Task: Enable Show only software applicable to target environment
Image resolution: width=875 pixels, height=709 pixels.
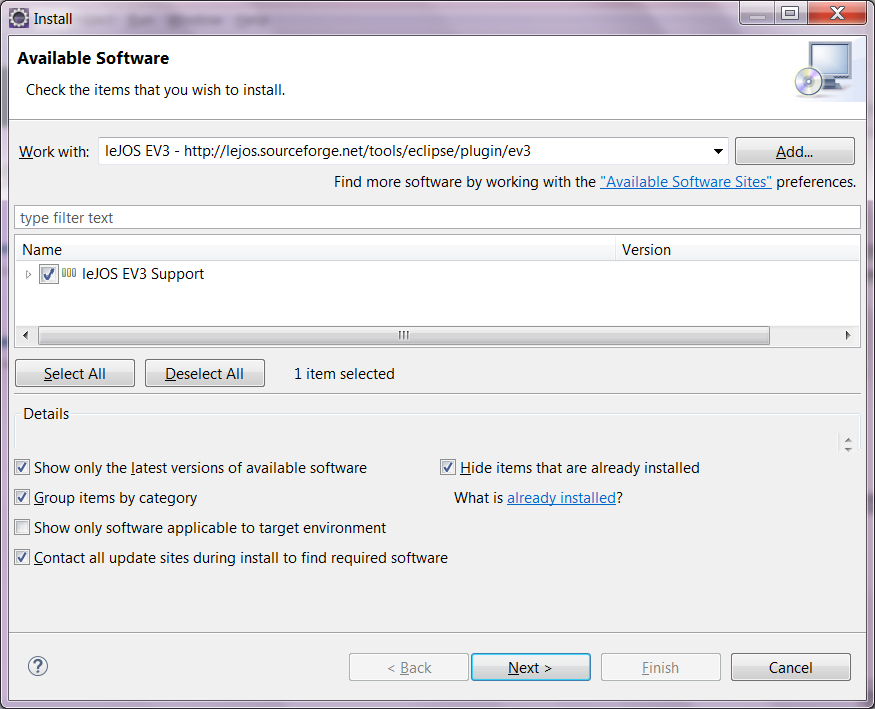Action: pos(22,528)
